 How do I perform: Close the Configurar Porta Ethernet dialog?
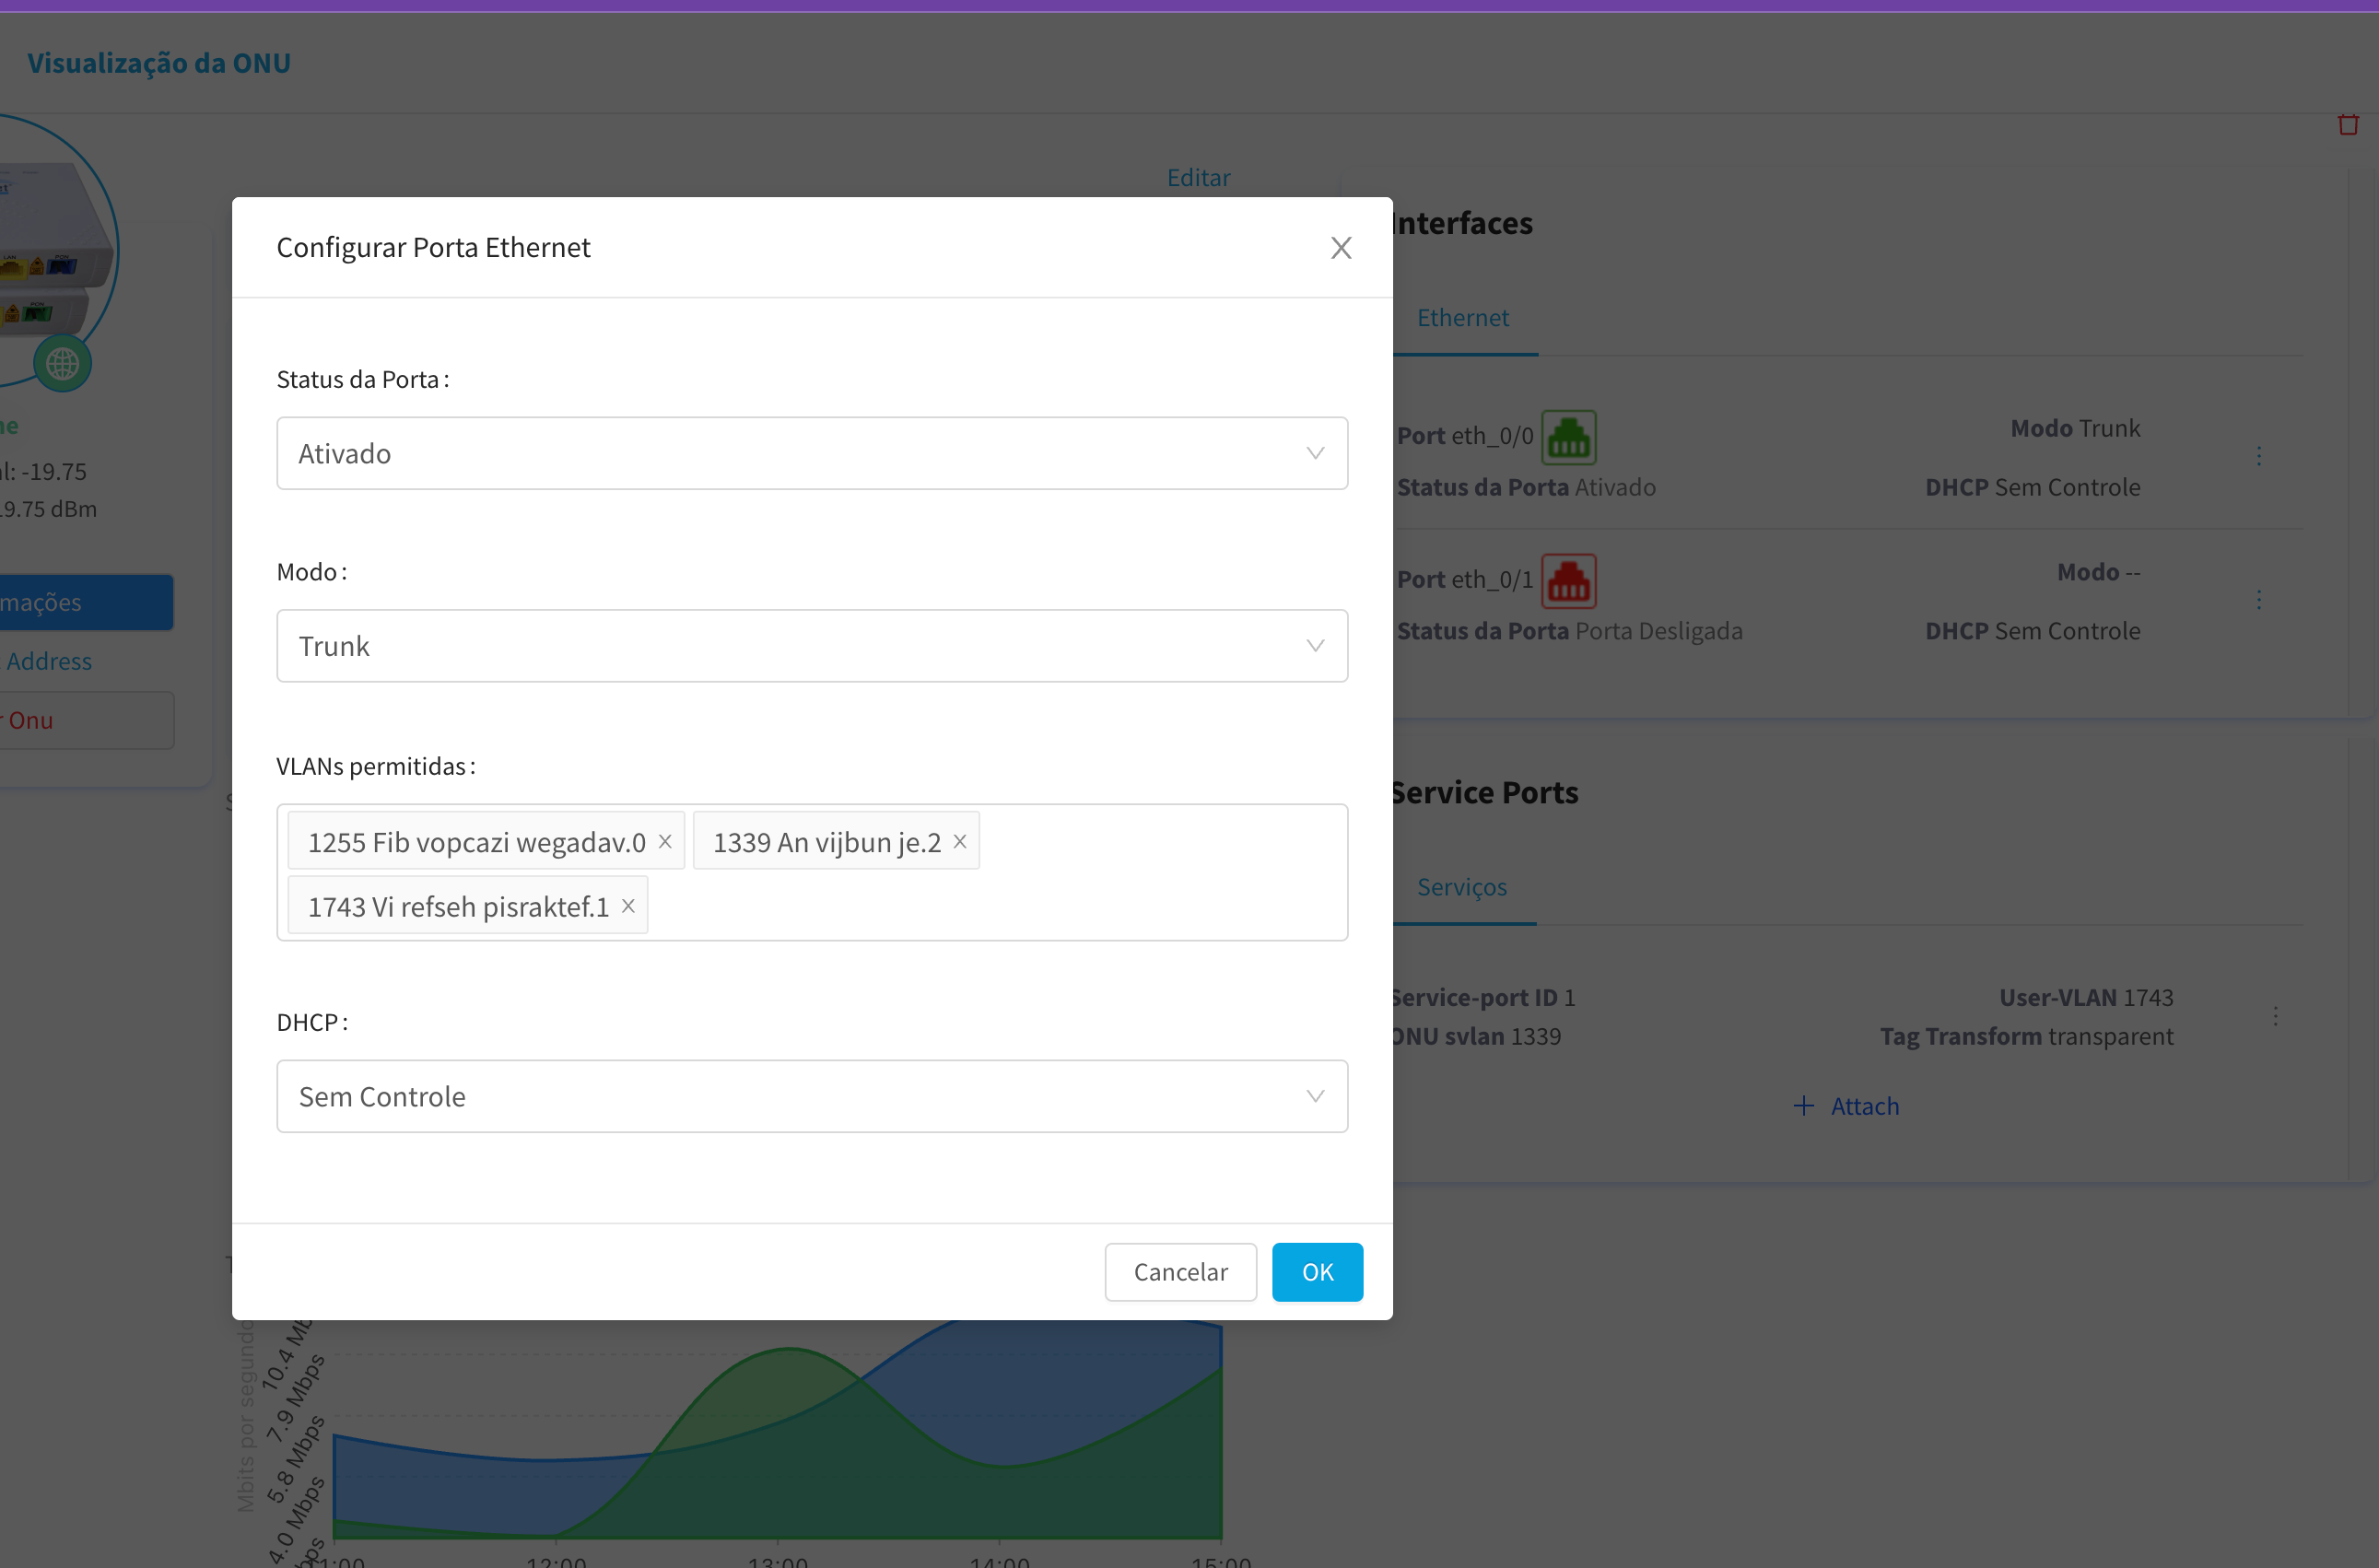(x=1340, y=248)
